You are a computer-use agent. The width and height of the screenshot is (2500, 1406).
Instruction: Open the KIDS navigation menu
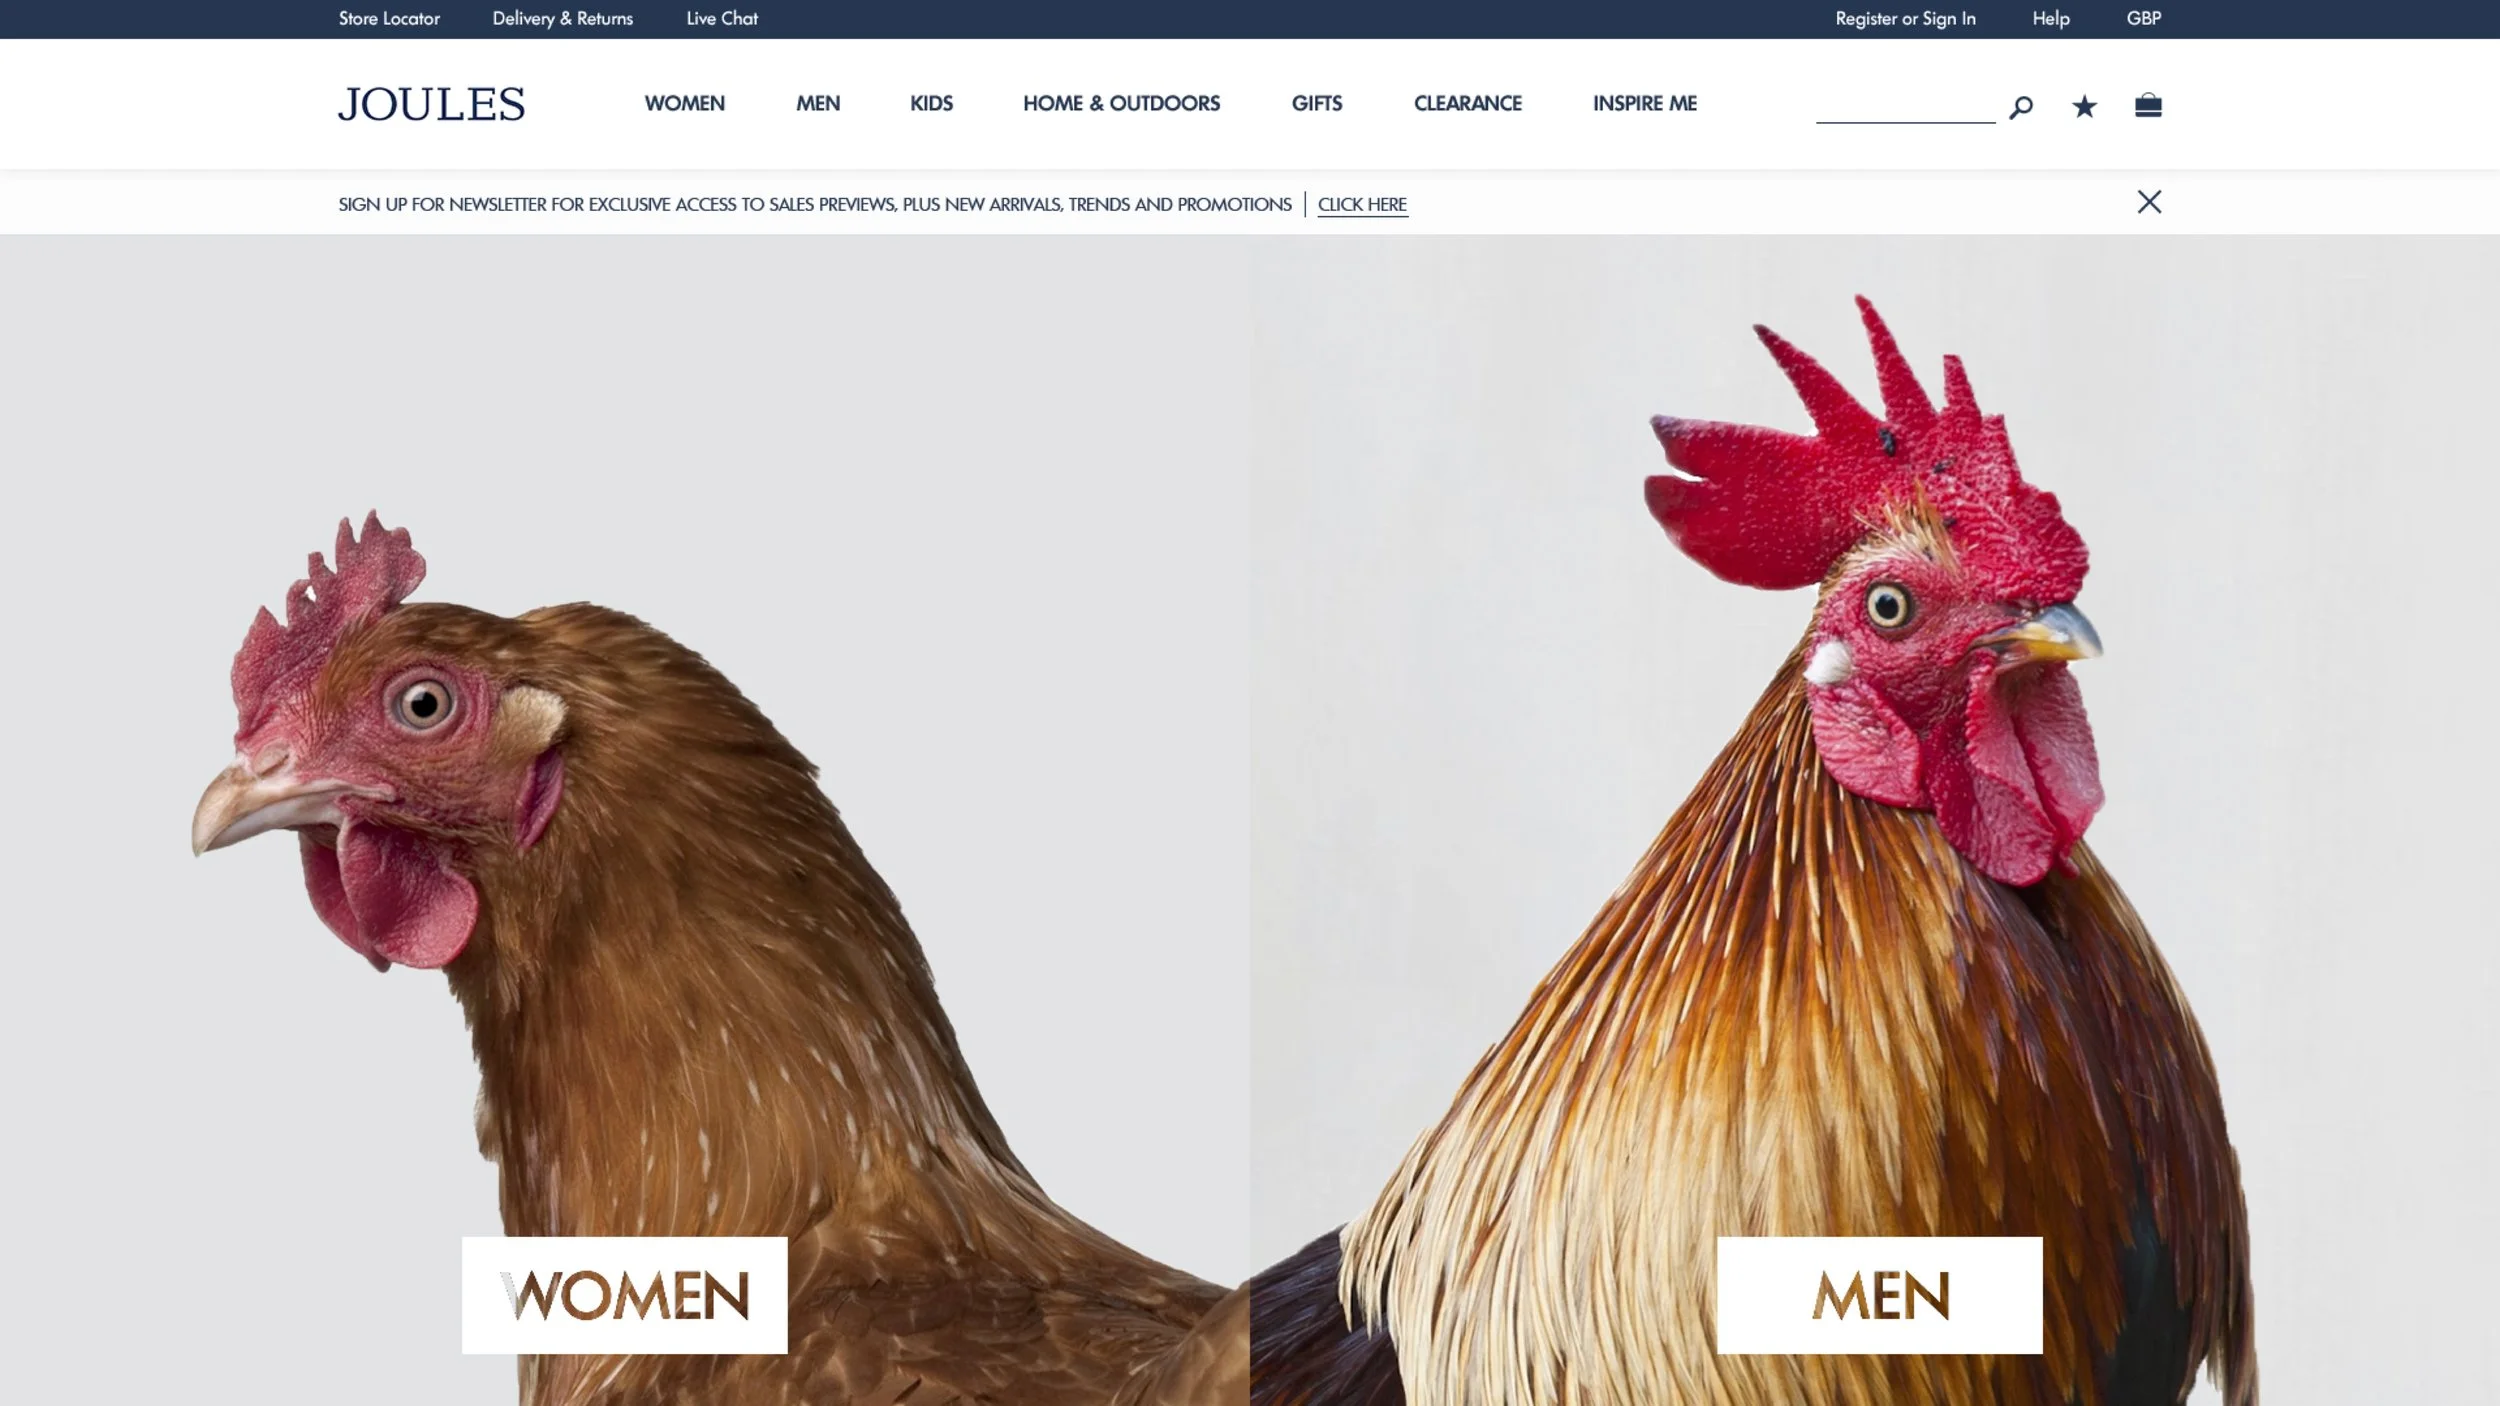tap(931, 103)
